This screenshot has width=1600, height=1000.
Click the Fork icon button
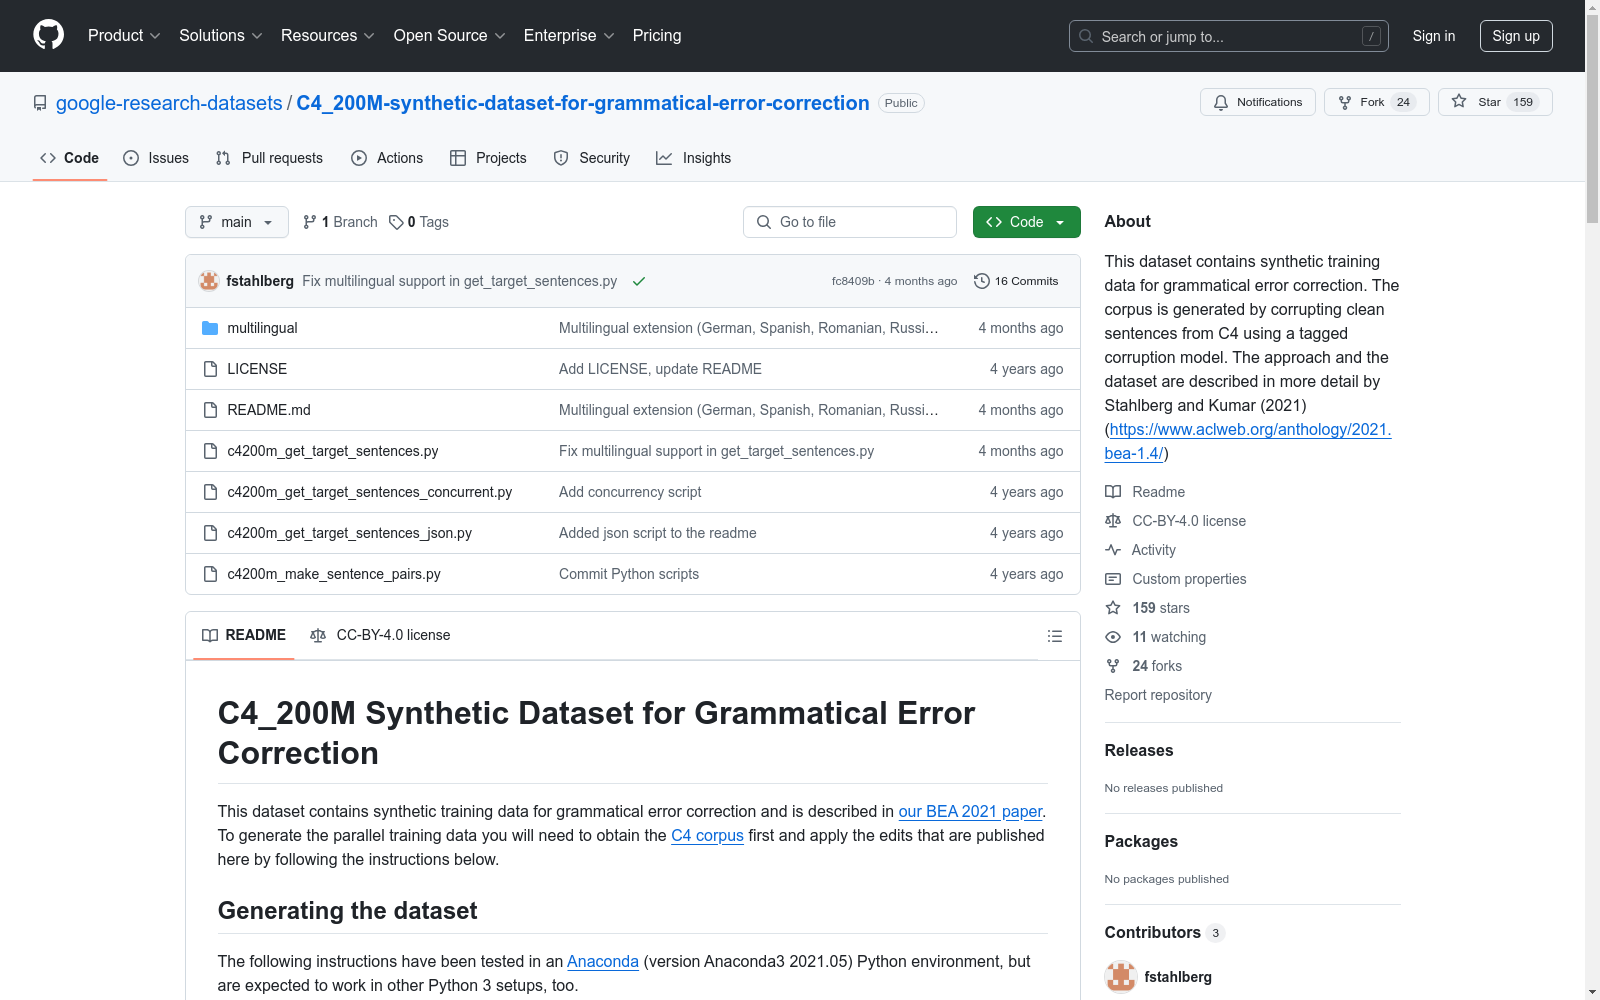[1376, 102]
